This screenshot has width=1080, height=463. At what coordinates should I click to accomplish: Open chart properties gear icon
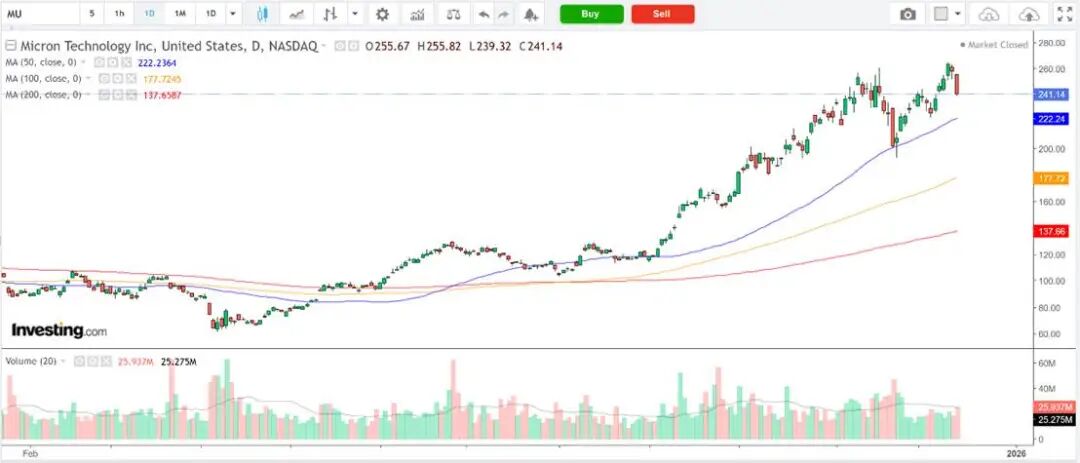tap(382, 14)
